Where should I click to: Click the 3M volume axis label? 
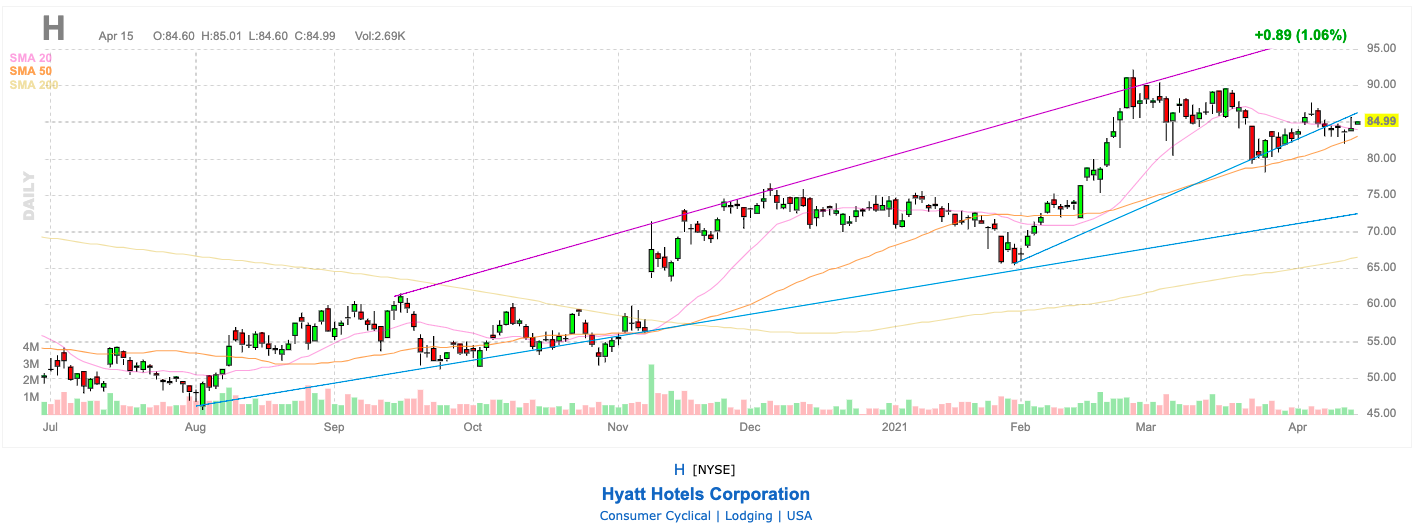[x=29, y=363]
